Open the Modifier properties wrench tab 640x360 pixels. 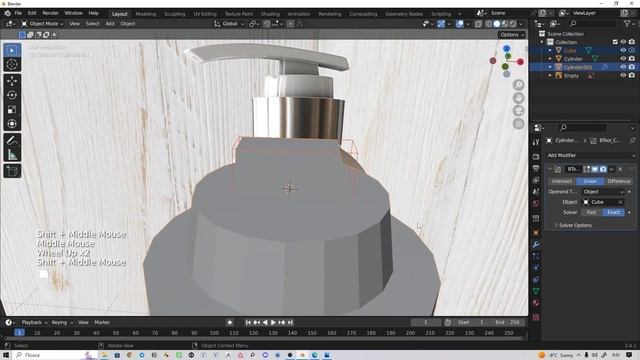point(536,244)
